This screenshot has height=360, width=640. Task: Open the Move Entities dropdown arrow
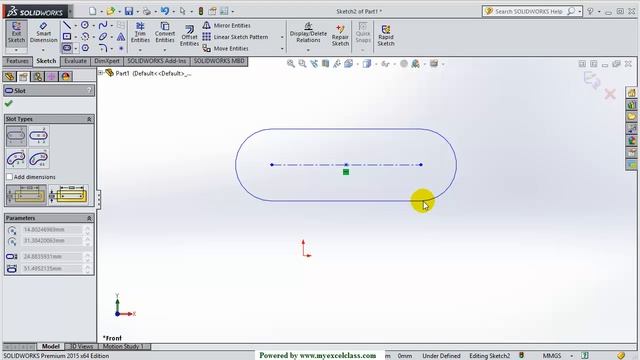coord(282,49)
